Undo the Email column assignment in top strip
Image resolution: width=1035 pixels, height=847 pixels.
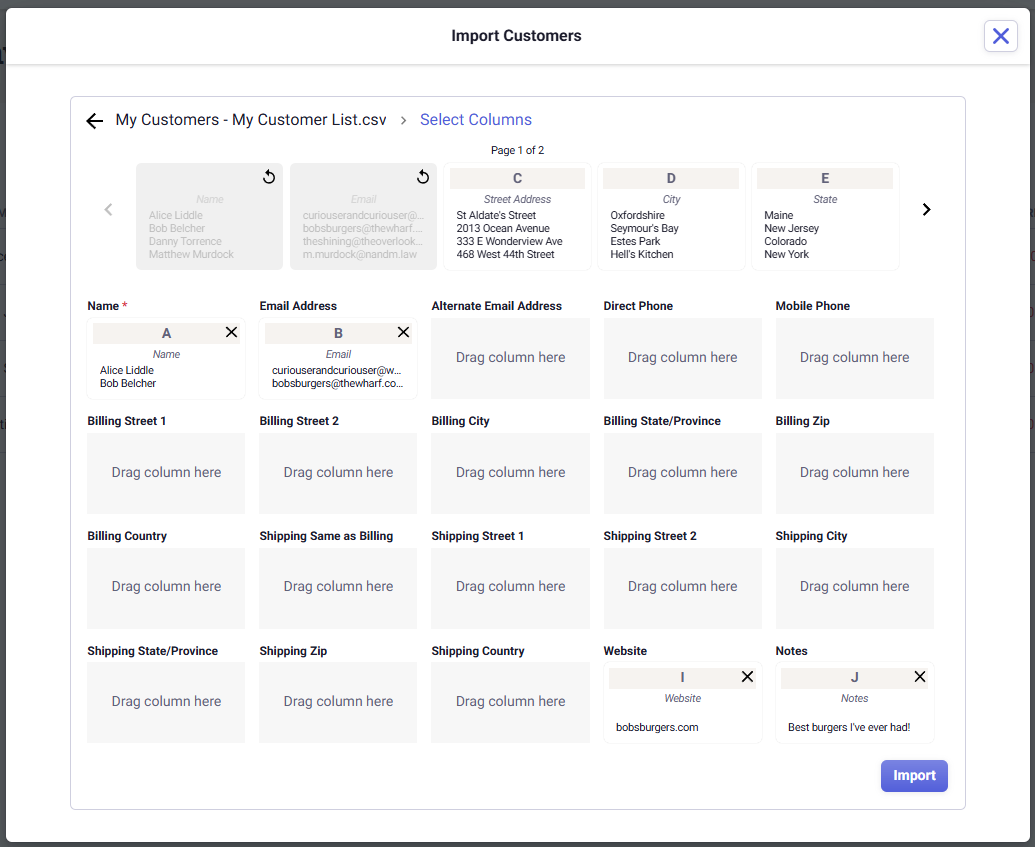[422, 177]
